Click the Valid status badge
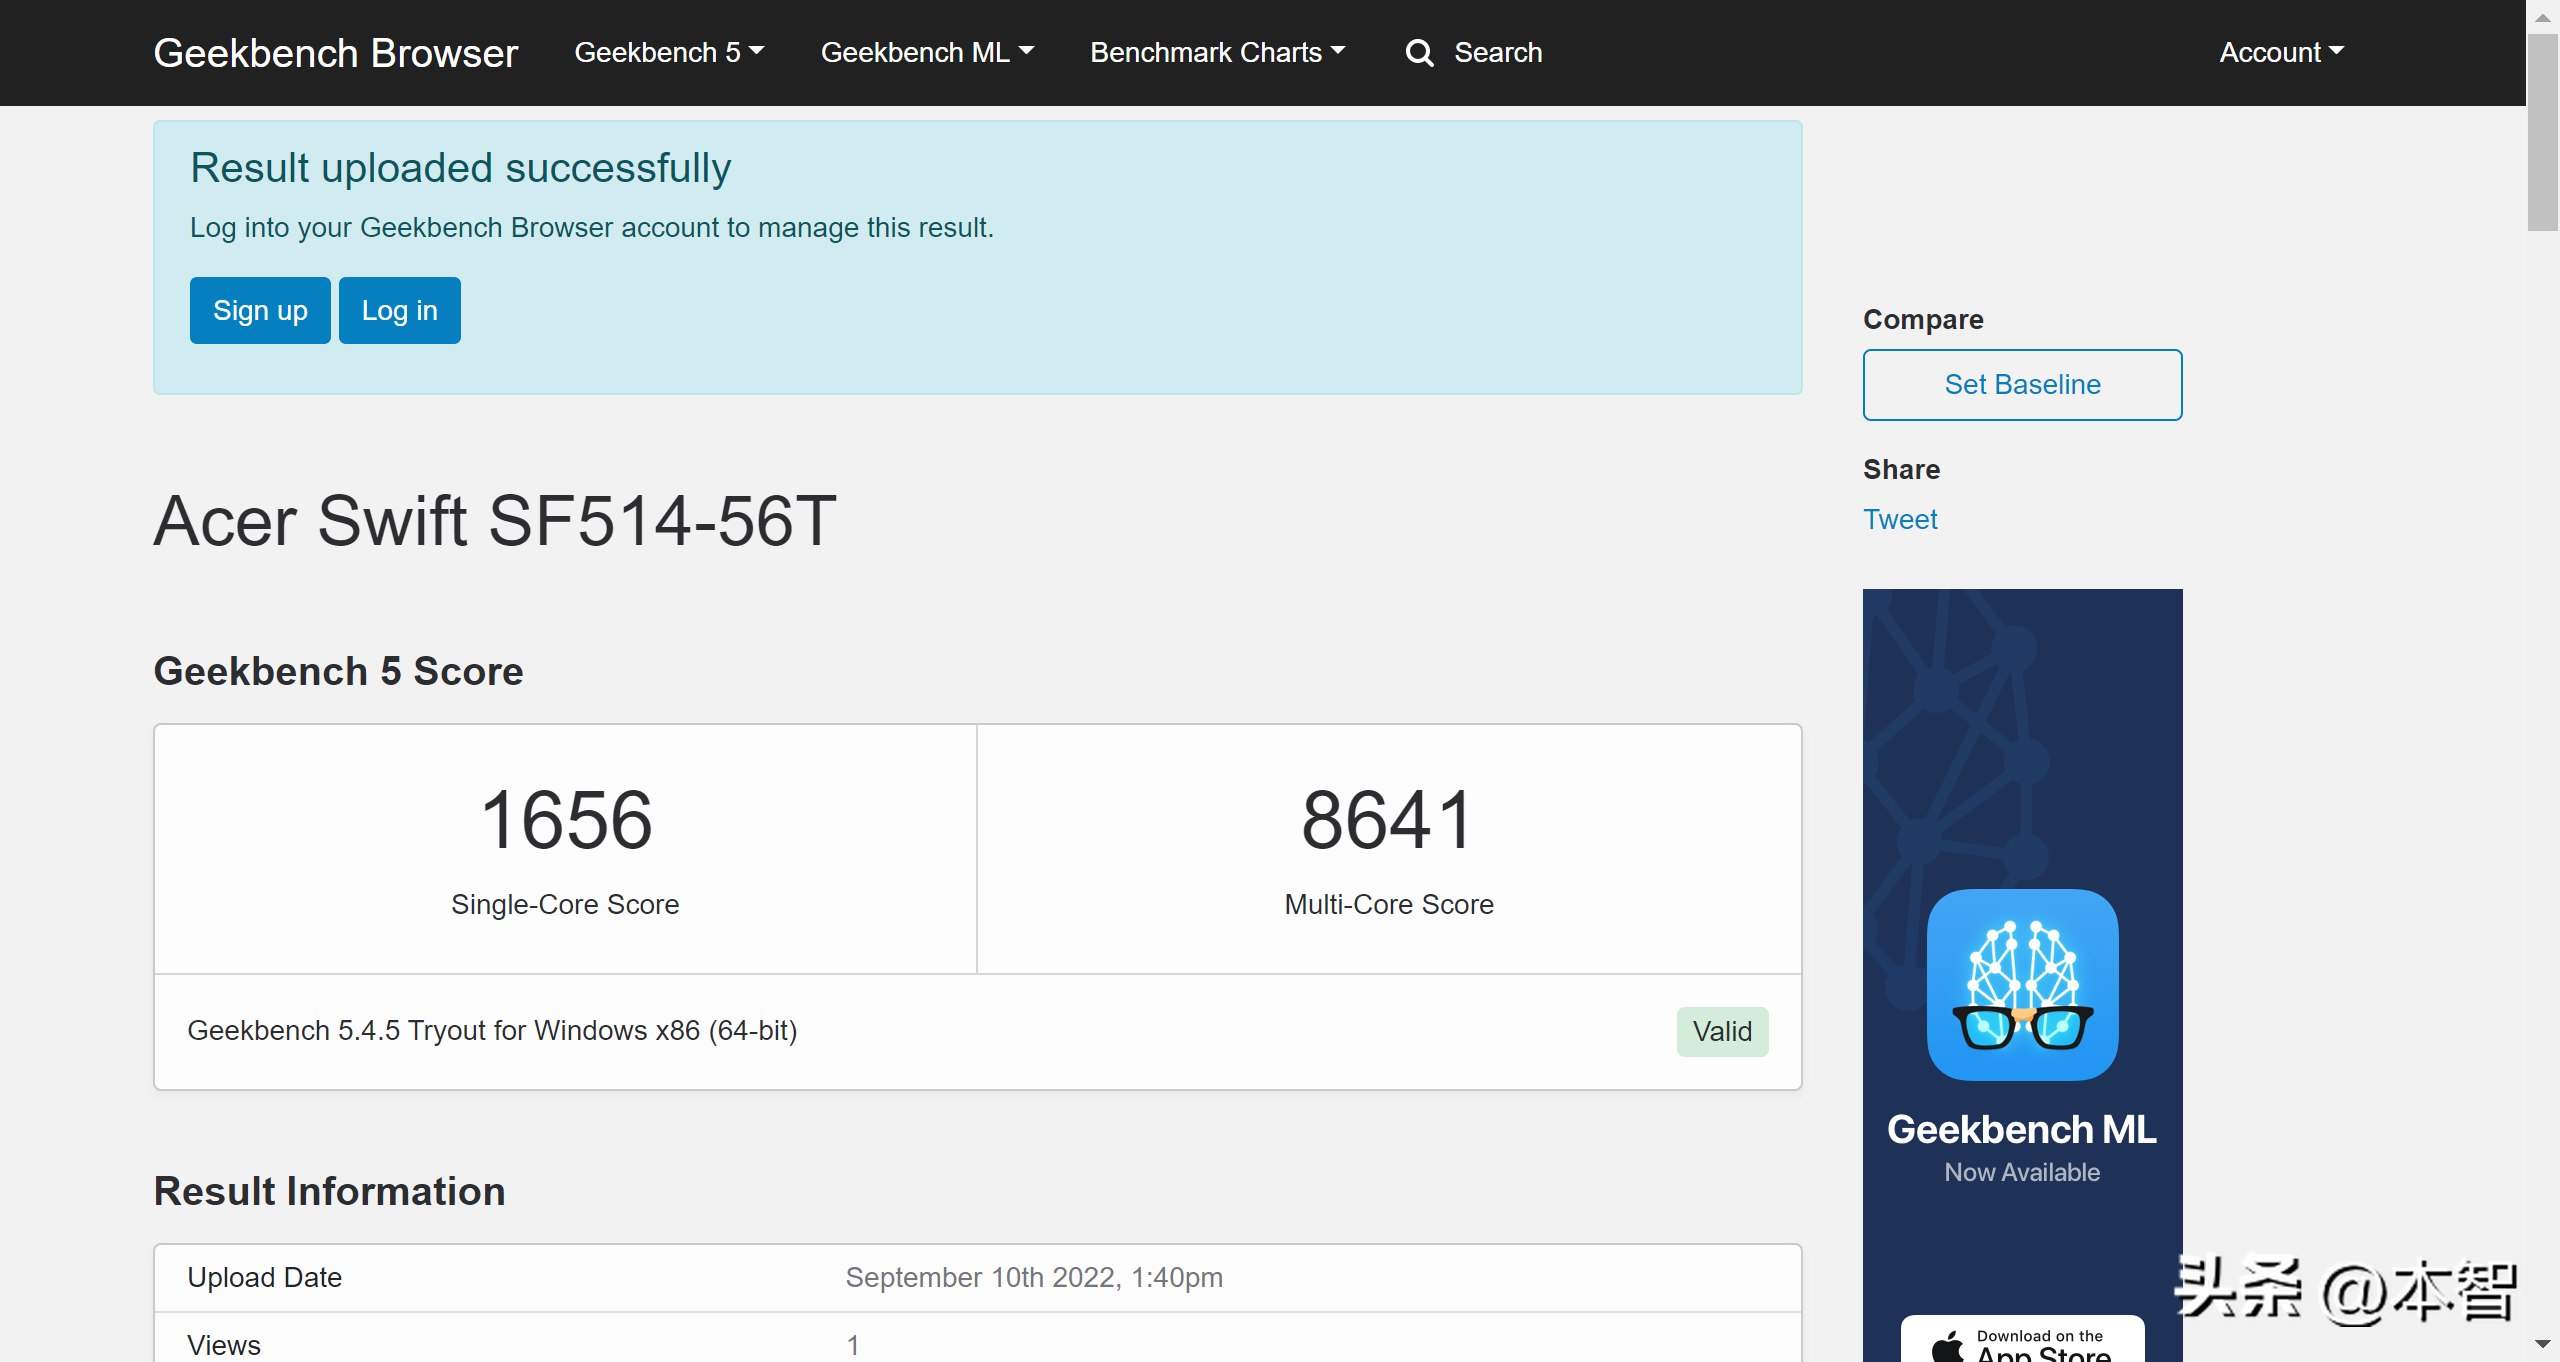The height and width of the screenshot is (1362, 2560). click(1722, 1031)
